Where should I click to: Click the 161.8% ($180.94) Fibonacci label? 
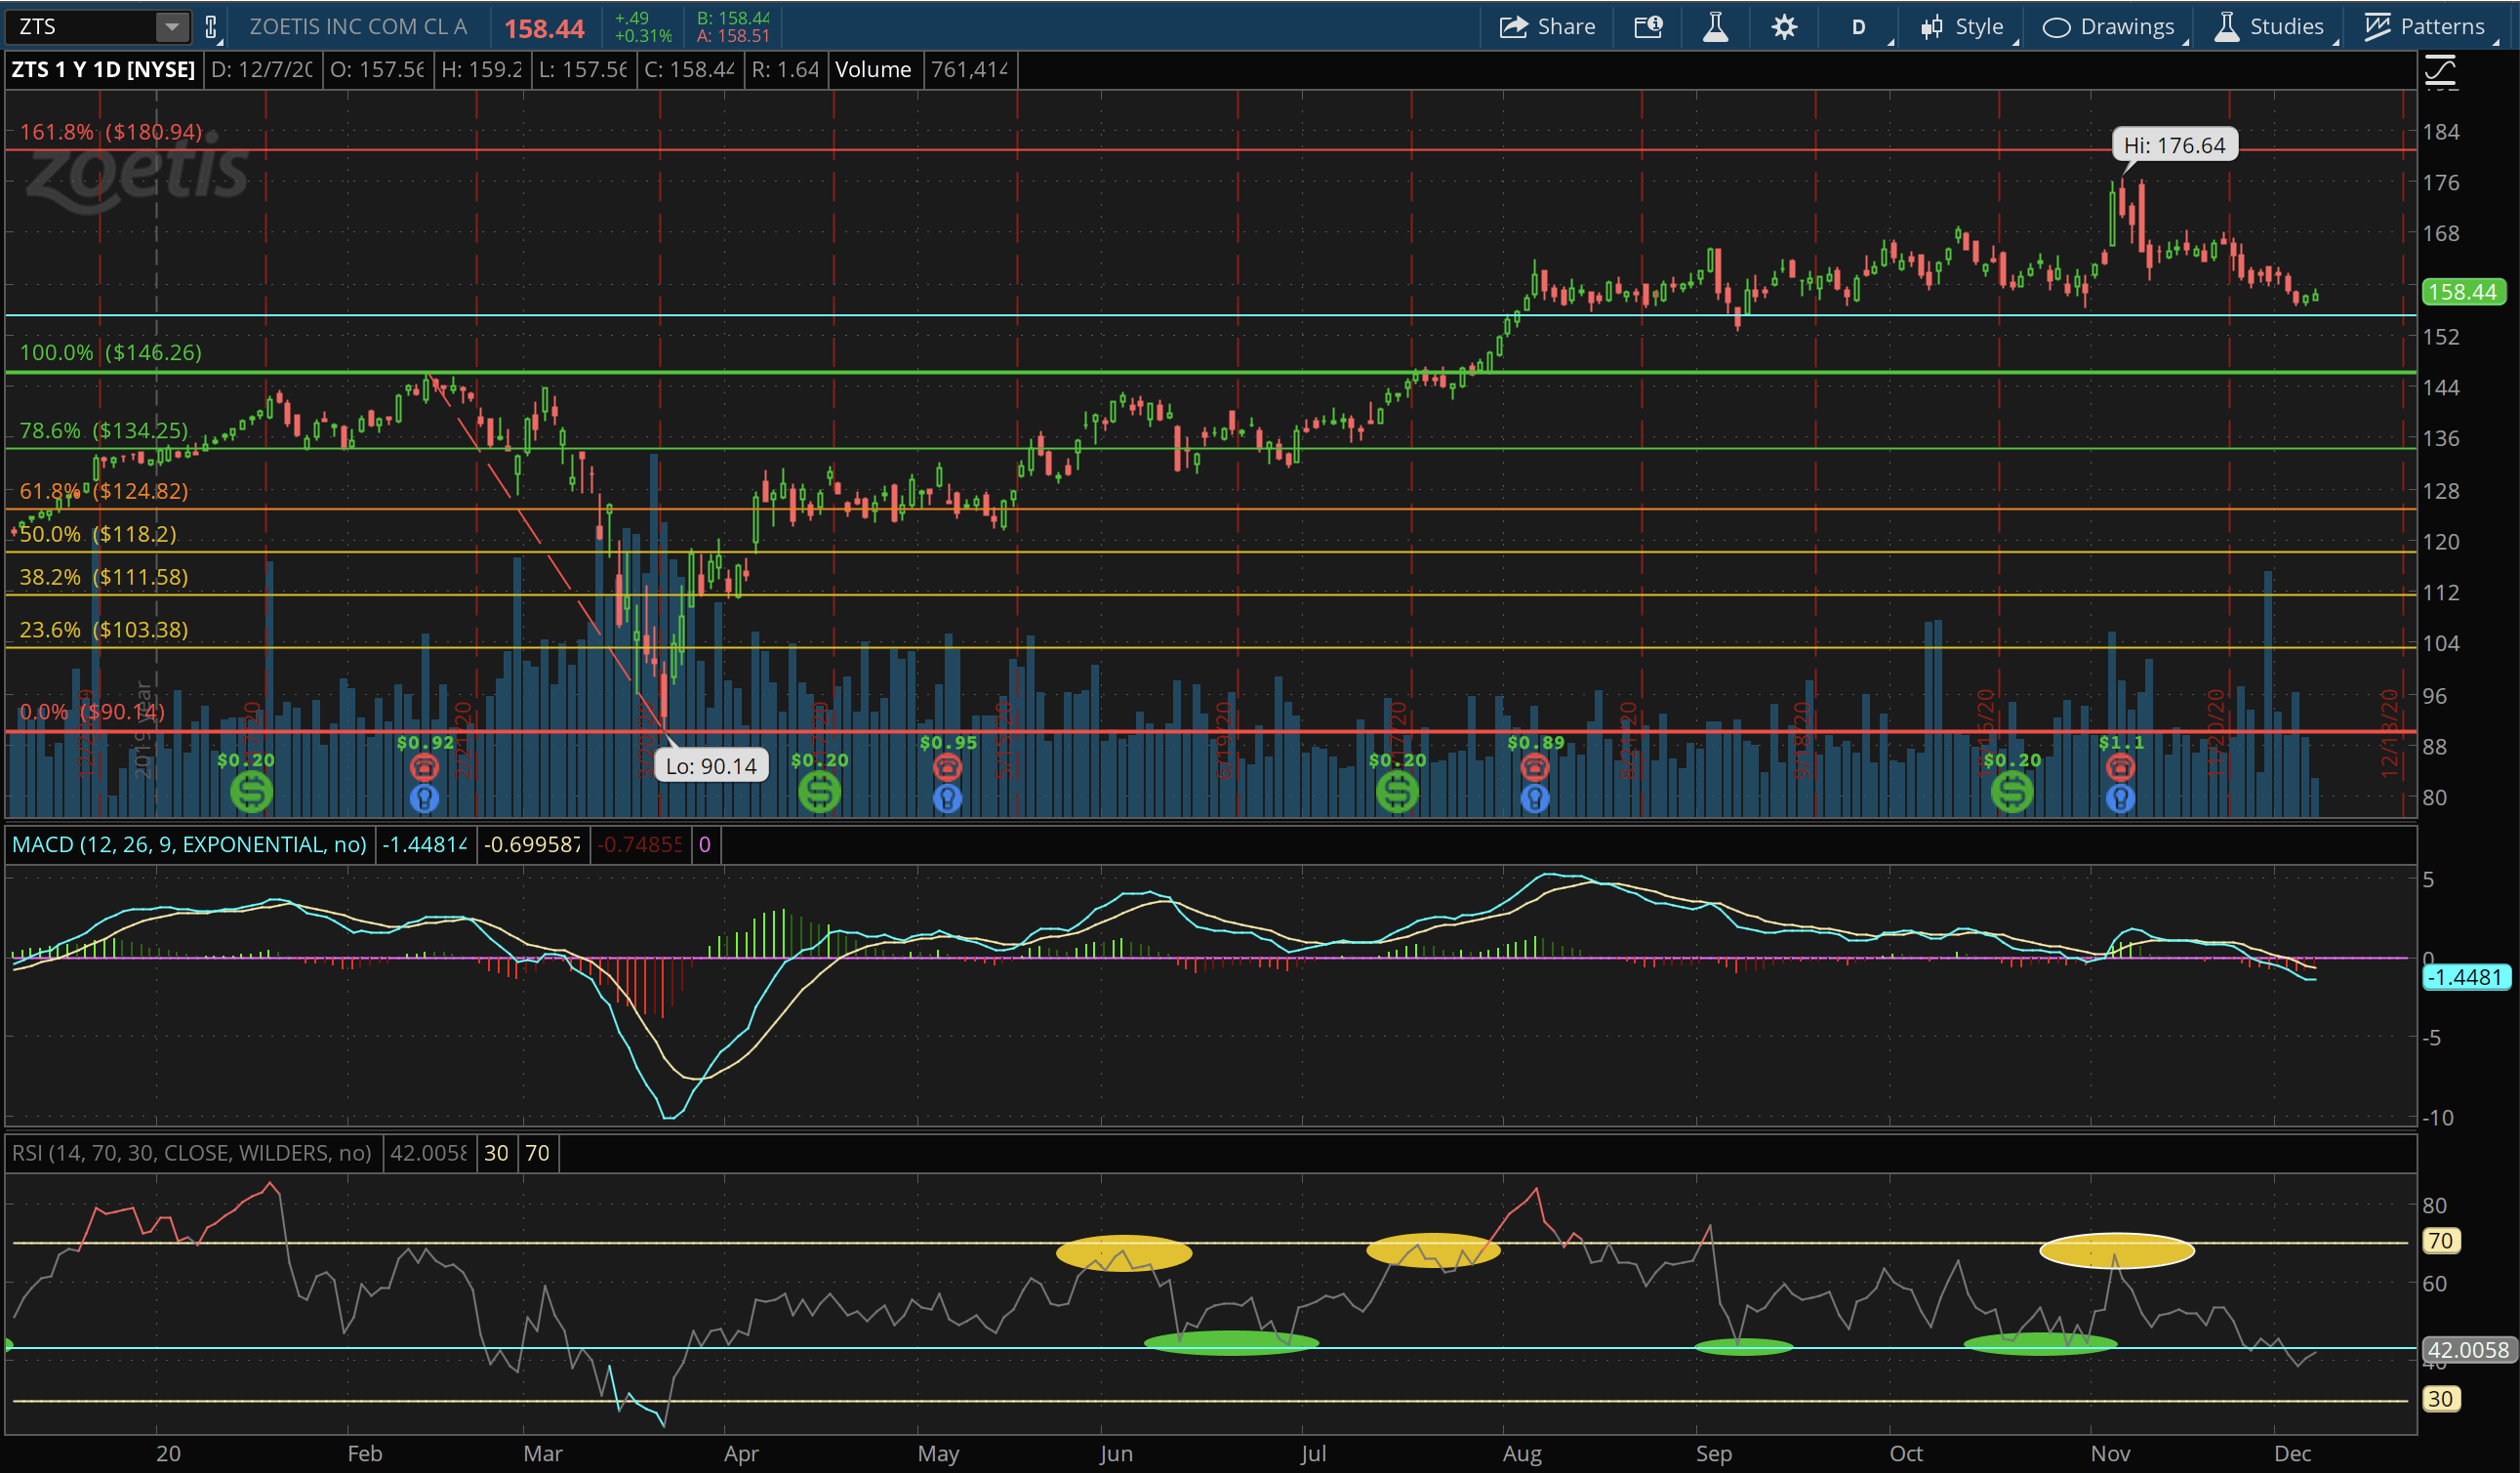[x=110, y=132]
